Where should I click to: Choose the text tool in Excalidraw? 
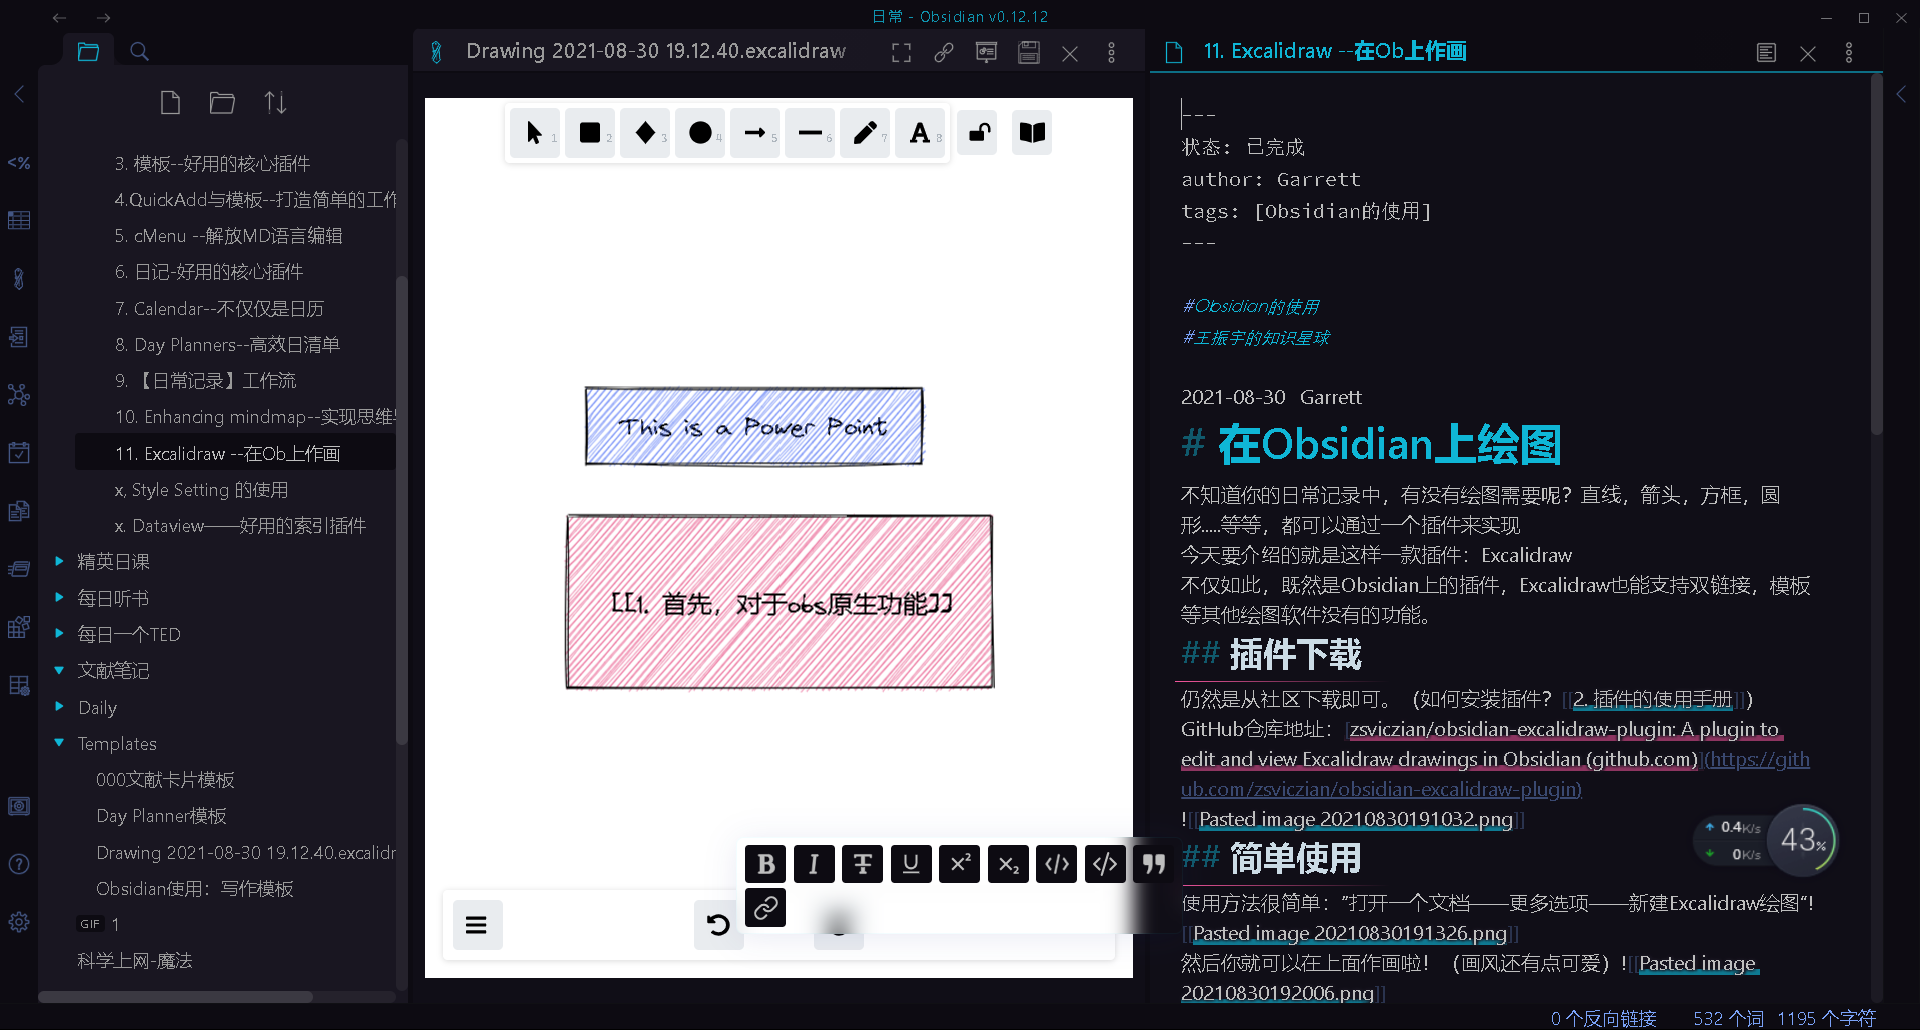(920, 132)
